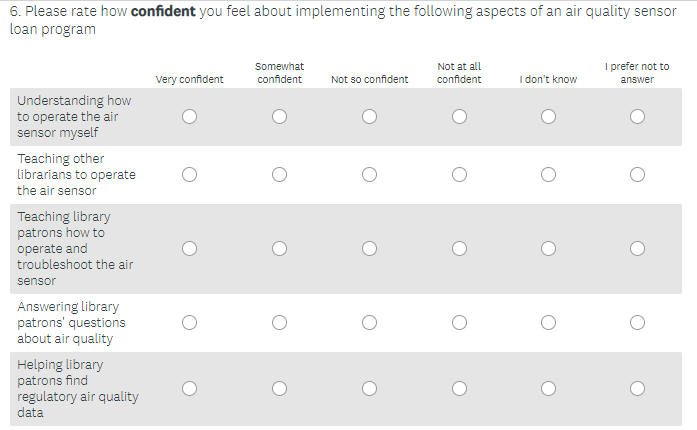
Task: Choose Not so confident for teaching patrons troubleshooting
Action: pyautogui.click(x=369, y=248)
